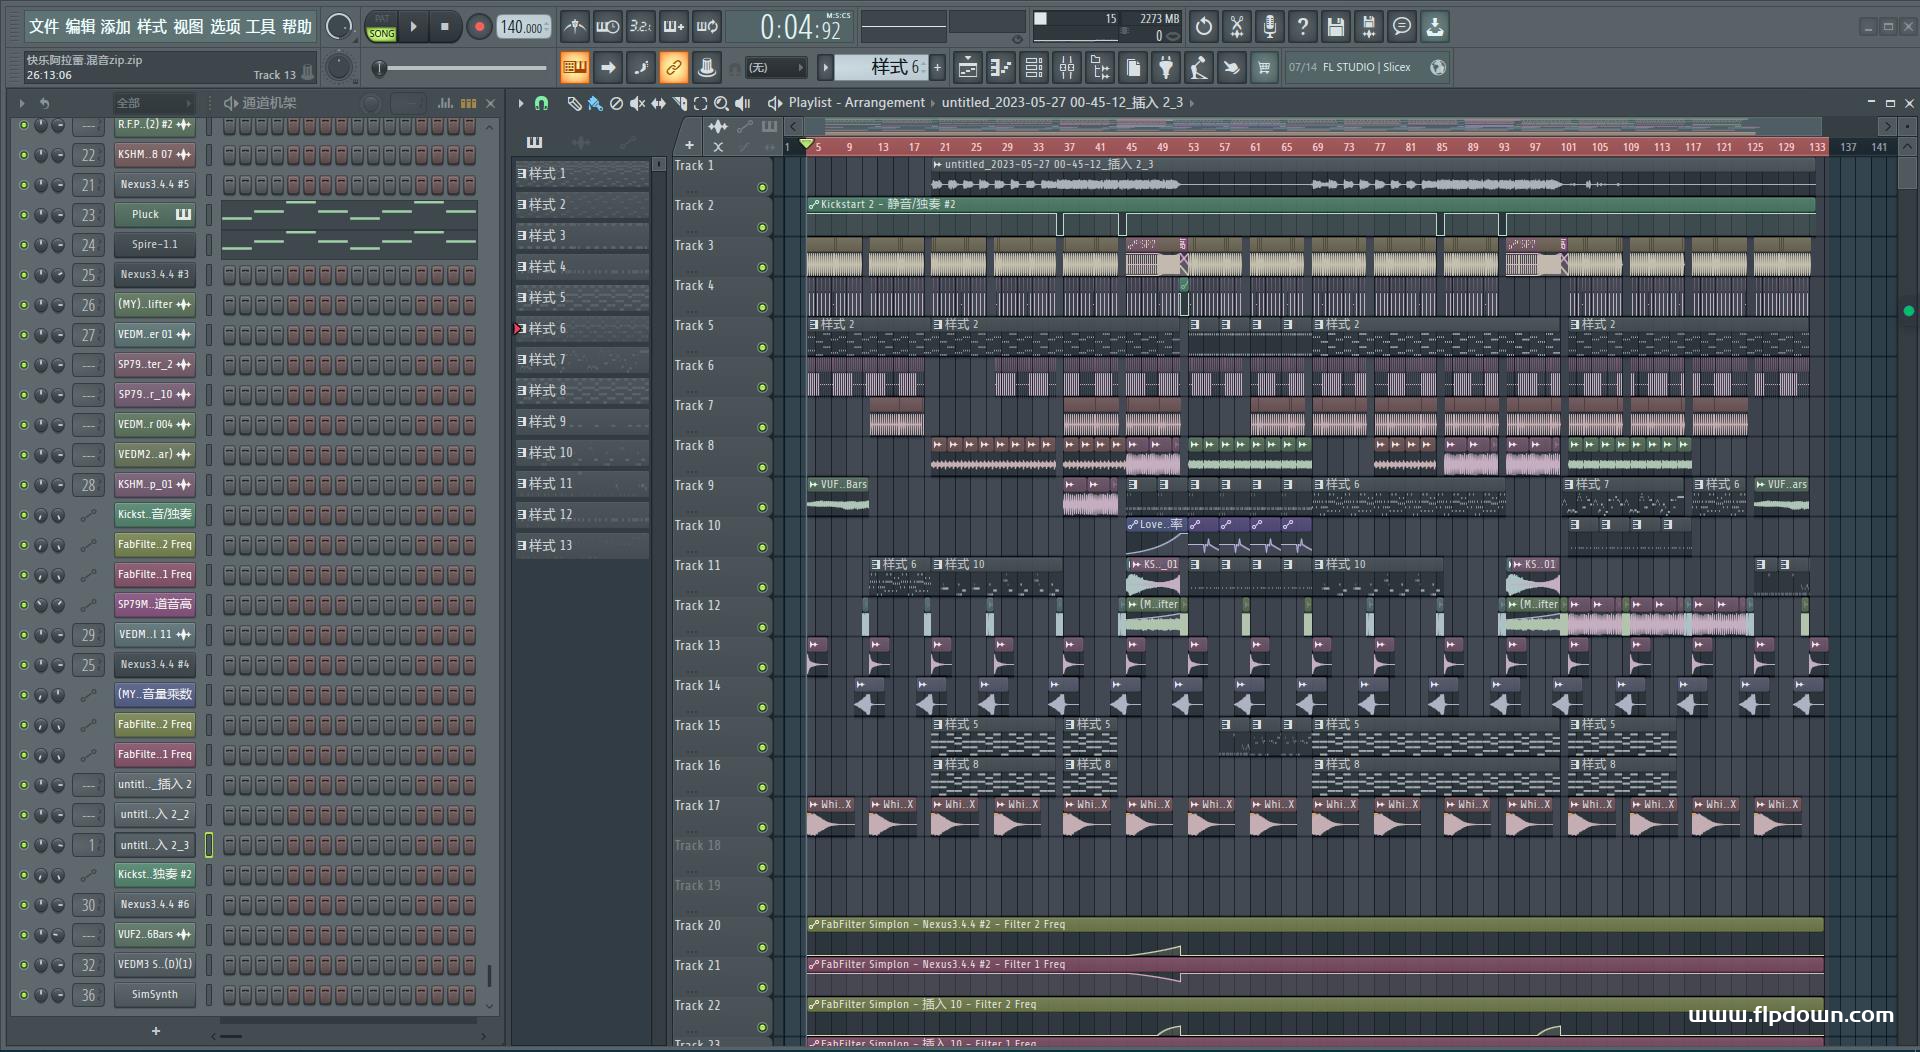The image size is (1920, 1052).
Task: Mute Track 5 in the playlist
Action: pos(762,348)
